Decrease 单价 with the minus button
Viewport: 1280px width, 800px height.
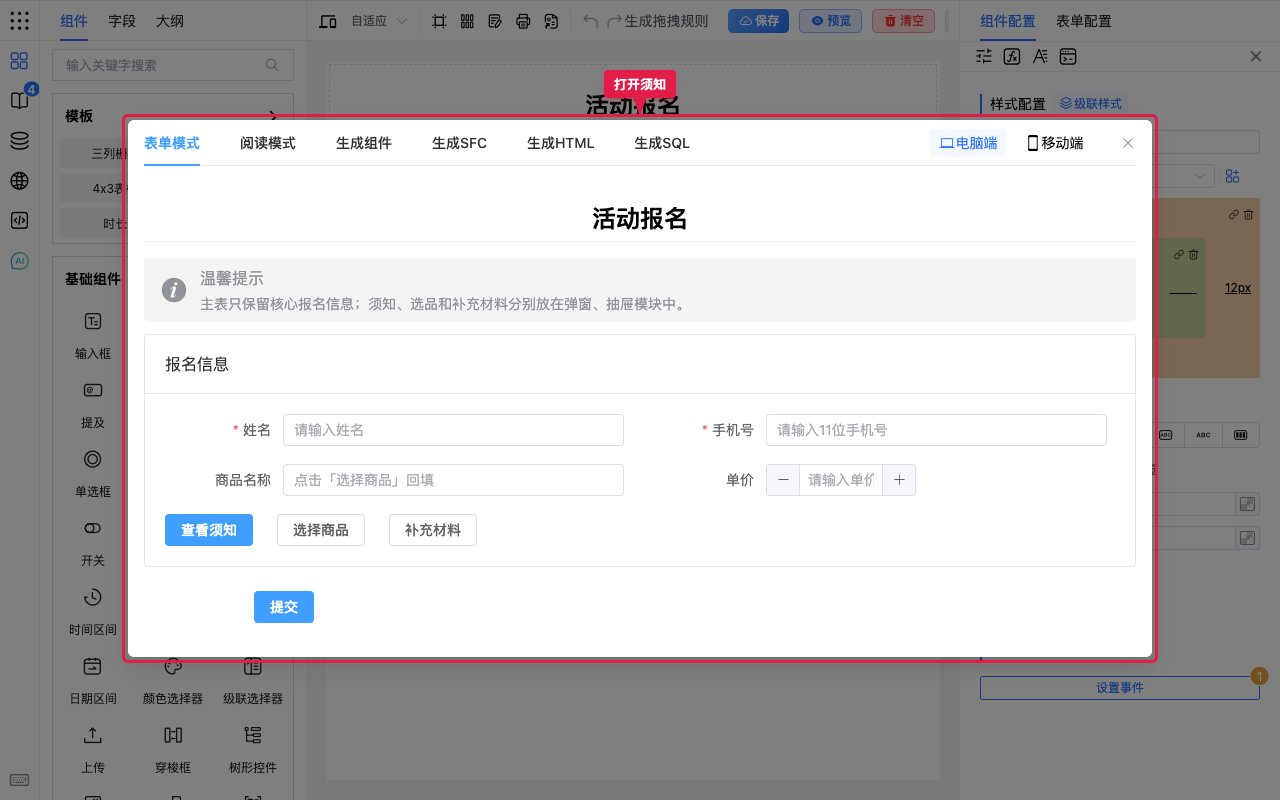783,480
